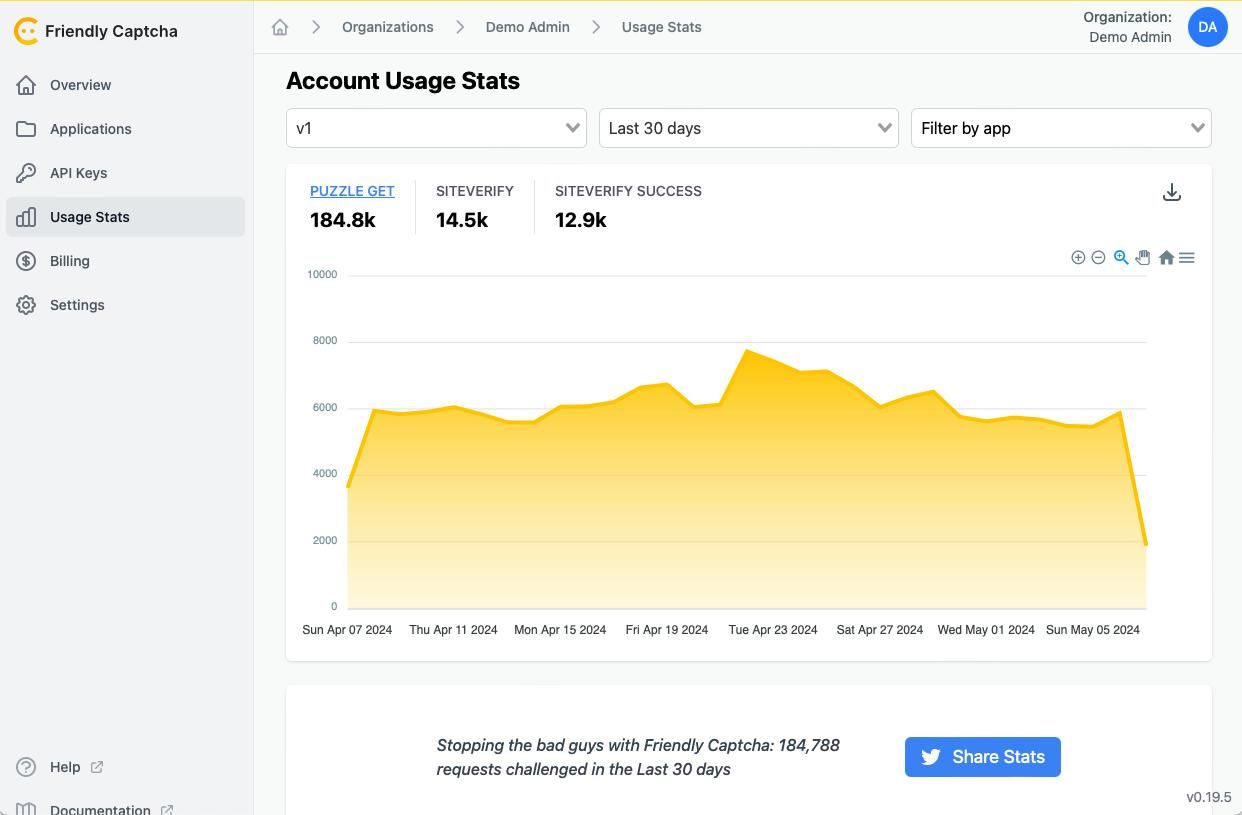Click the 14.5k siteverify value
Image resolution: width=1242 pixels, height=815 pixels.
pos(462,220)
